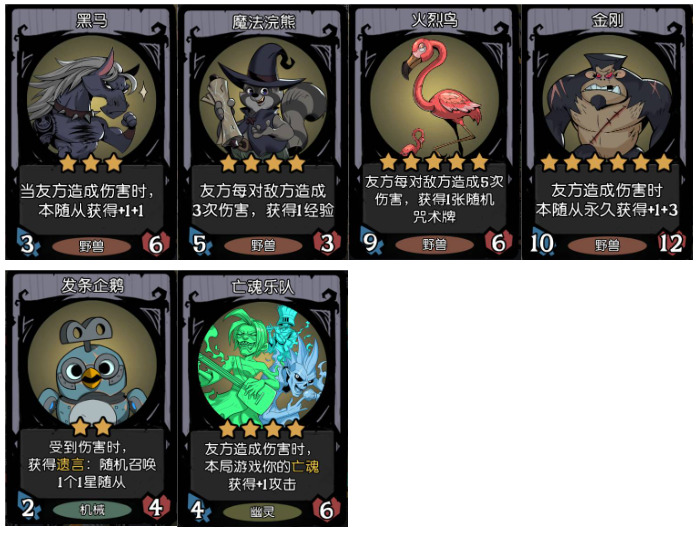Click the health heart 6 on 黑马
This screenshot has width=700, height=533.
(x=155, y=244)
